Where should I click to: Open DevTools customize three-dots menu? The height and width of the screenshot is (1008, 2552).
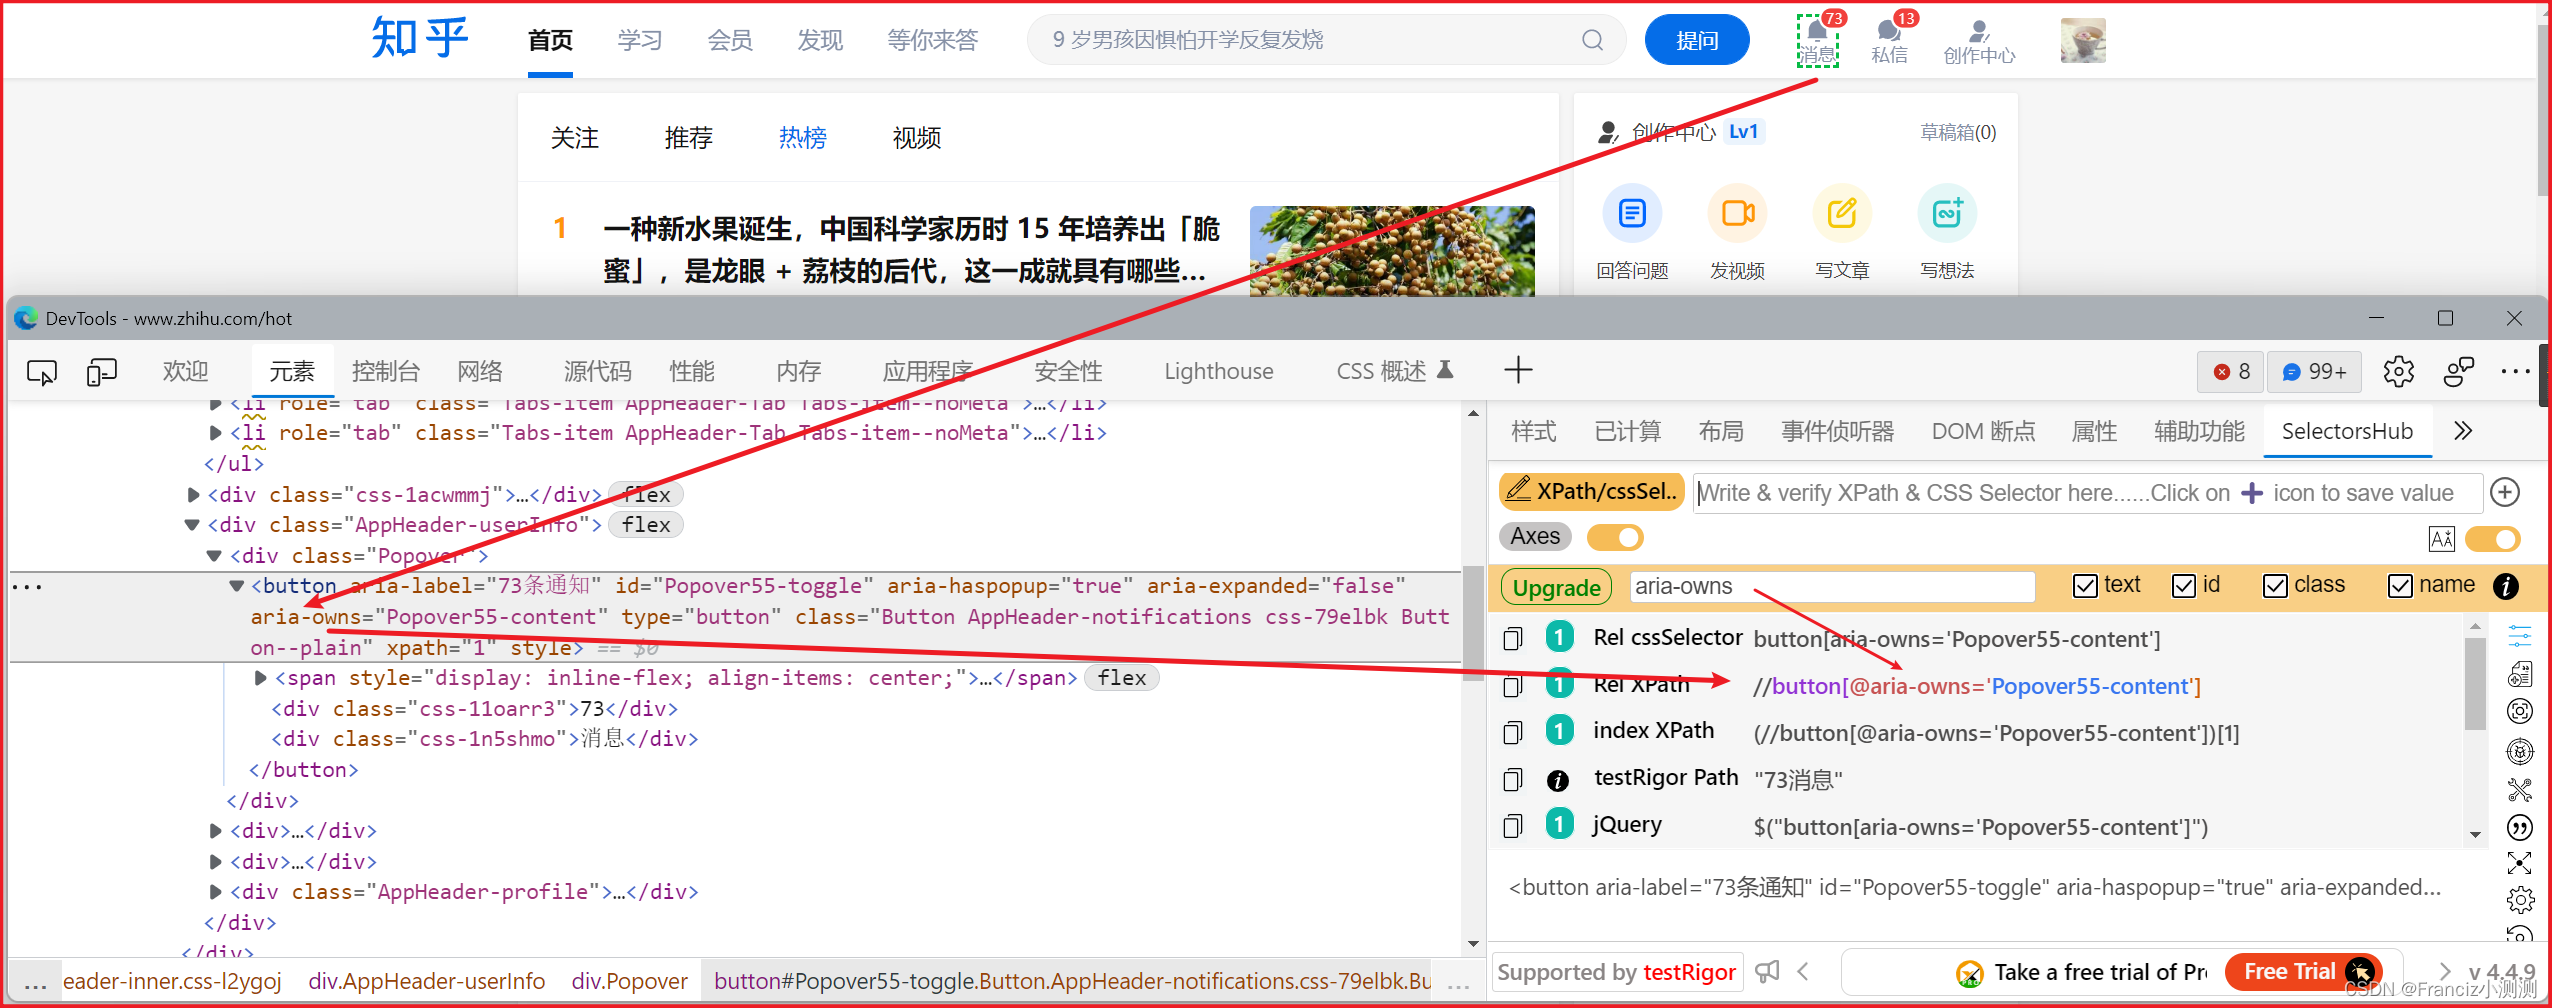(2515, 371)
